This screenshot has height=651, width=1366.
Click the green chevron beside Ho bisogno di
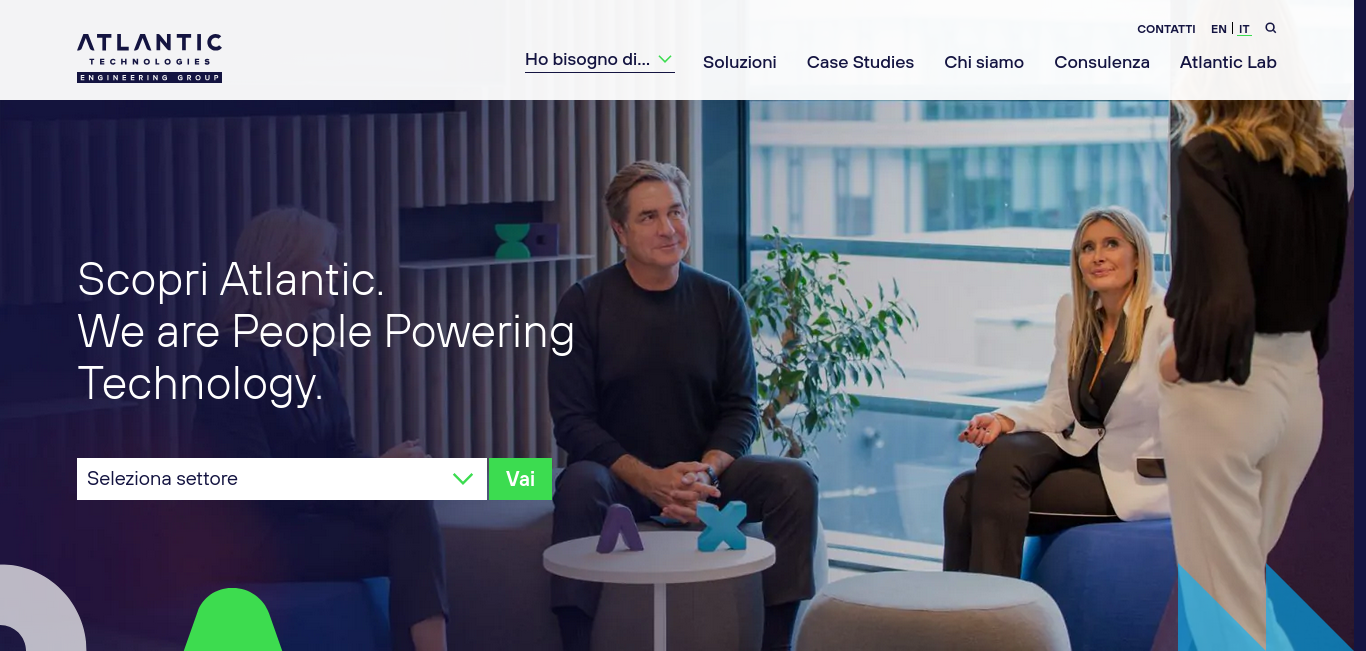click(x=665, y=59)
